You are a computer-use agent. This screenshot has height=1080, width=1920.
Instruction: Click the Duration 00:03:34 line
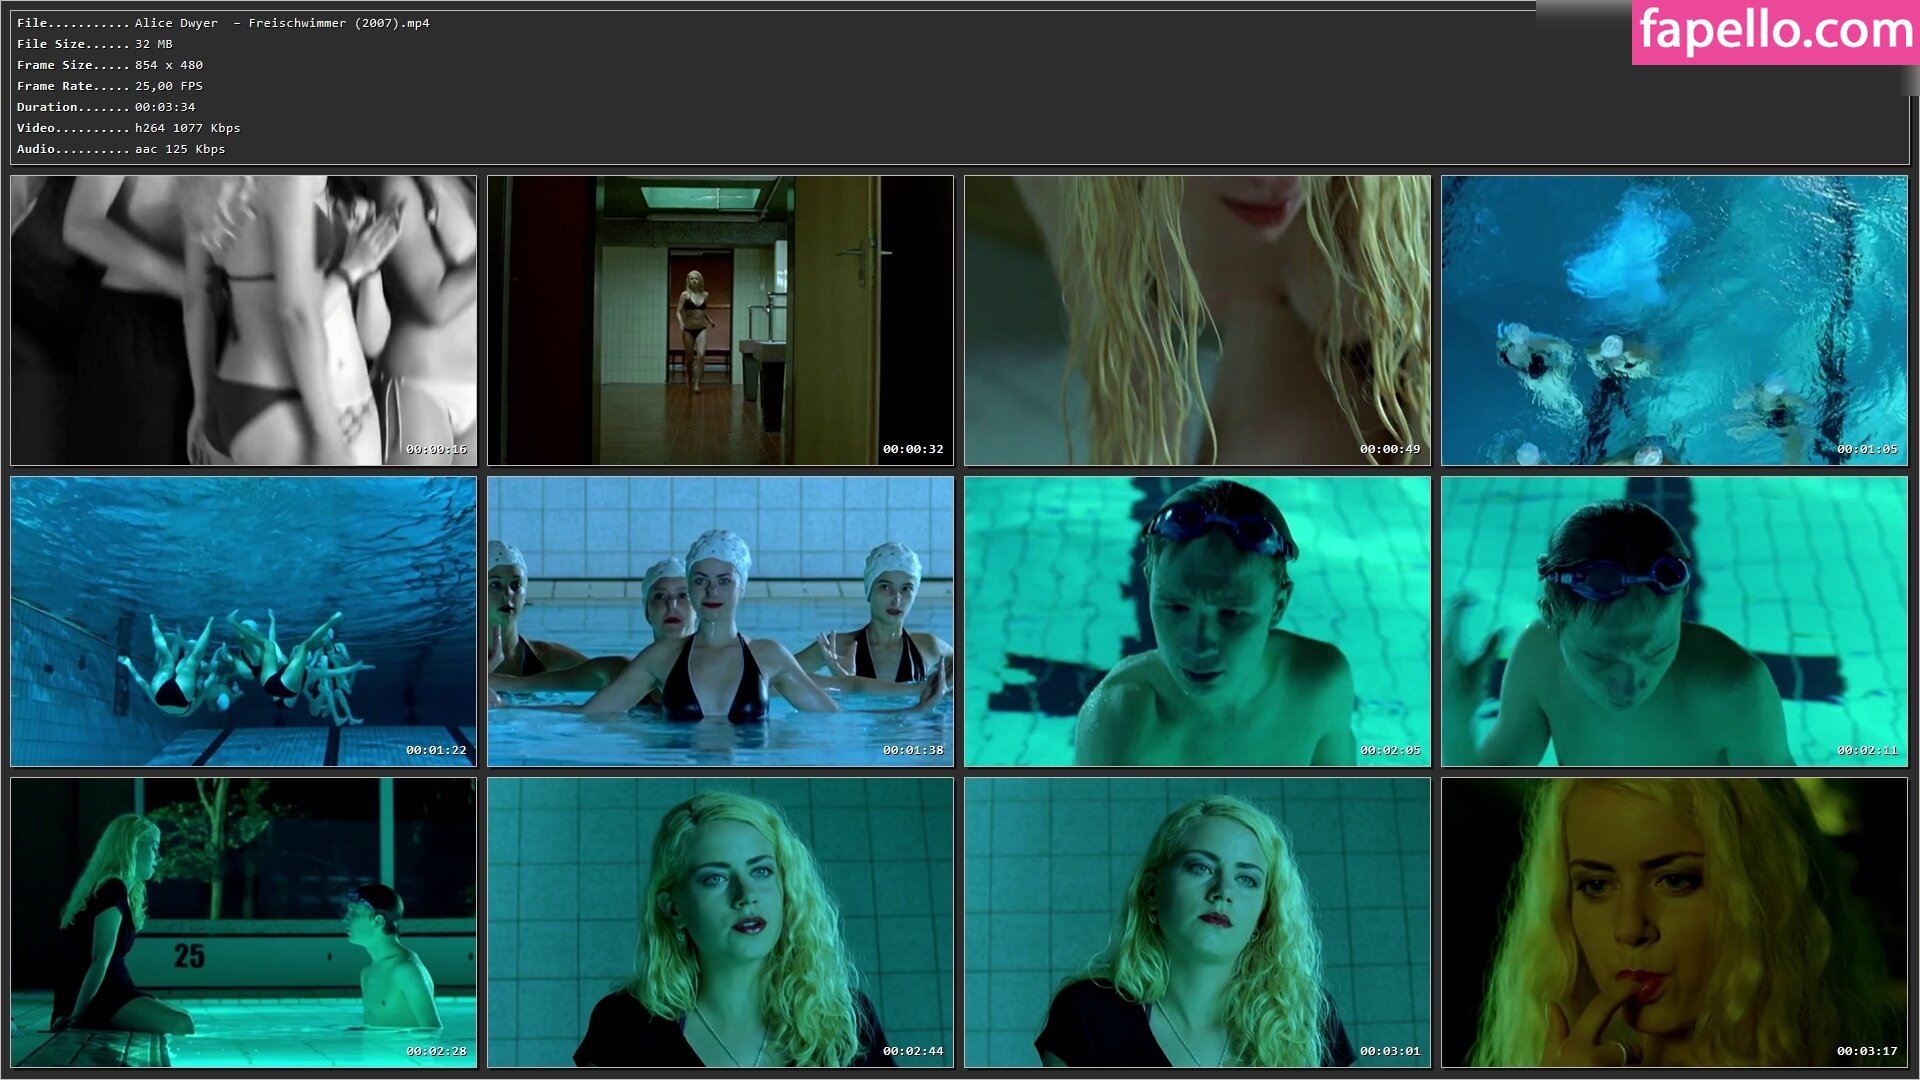click(x=106, y=107)
